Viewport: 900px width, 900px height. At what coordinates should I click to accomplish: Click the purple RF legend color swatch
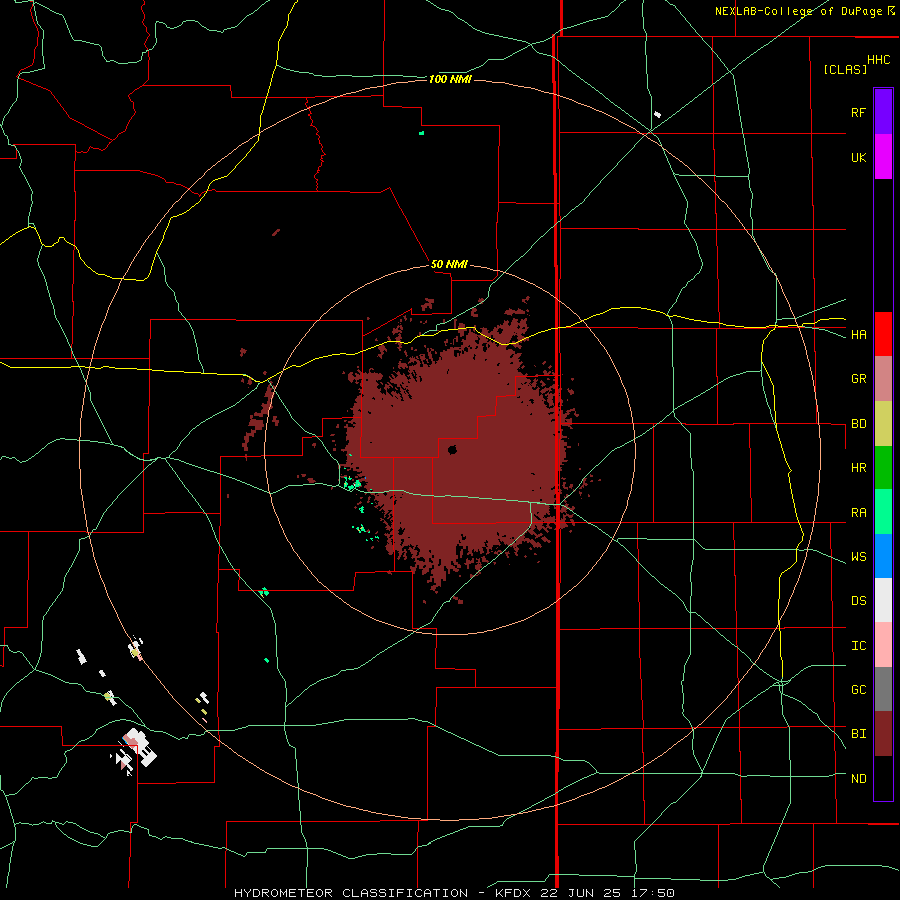pos(883,112)
